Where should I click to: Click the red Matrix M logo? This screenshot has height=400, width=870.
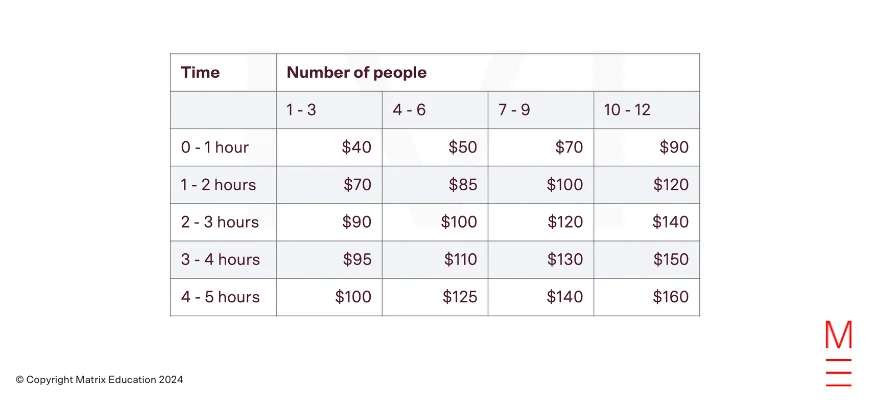[x=838, y=353]
